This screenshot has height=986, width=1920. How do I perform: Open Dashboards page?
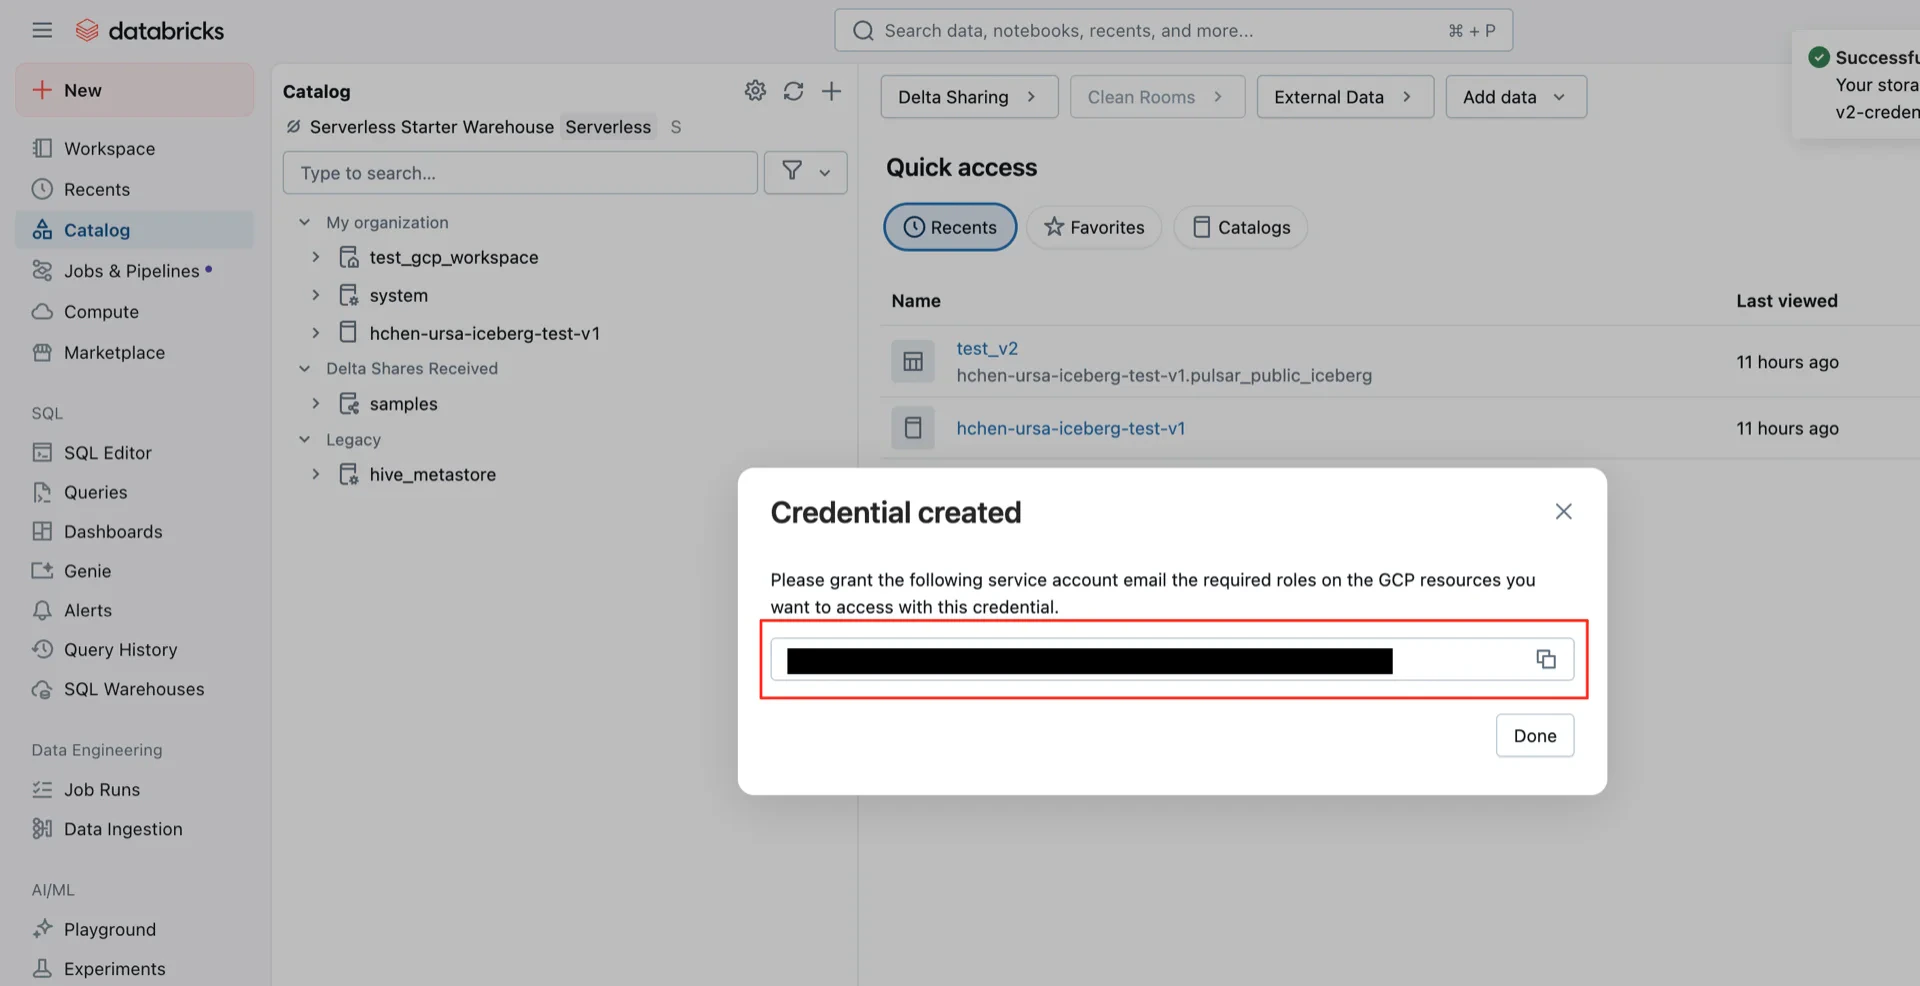(x=135, y=532)
